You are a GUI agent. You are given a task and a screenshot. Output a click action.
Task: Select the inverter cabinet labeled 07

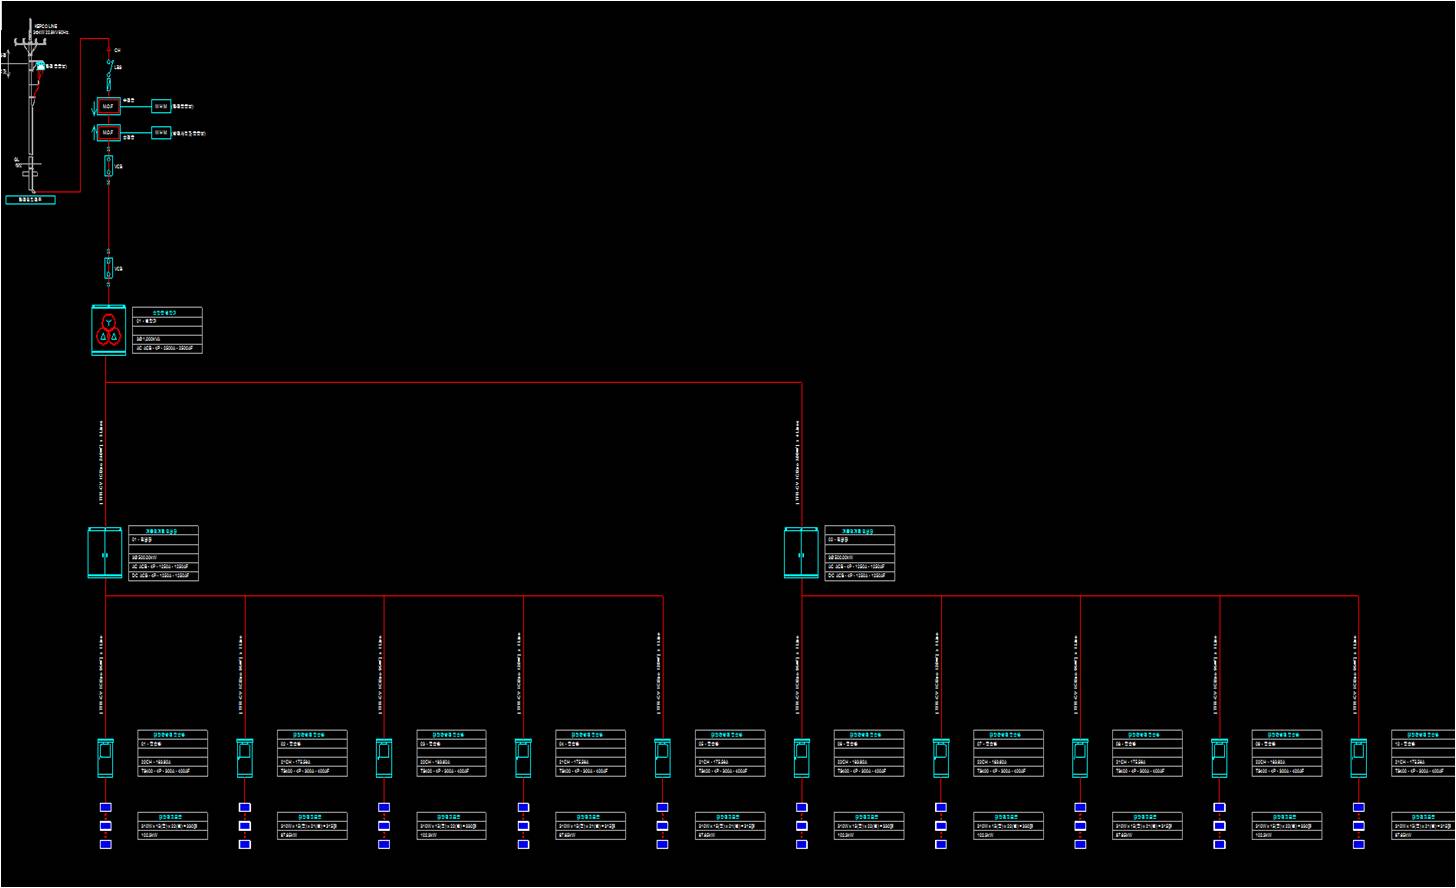click(x=941, y=758)
